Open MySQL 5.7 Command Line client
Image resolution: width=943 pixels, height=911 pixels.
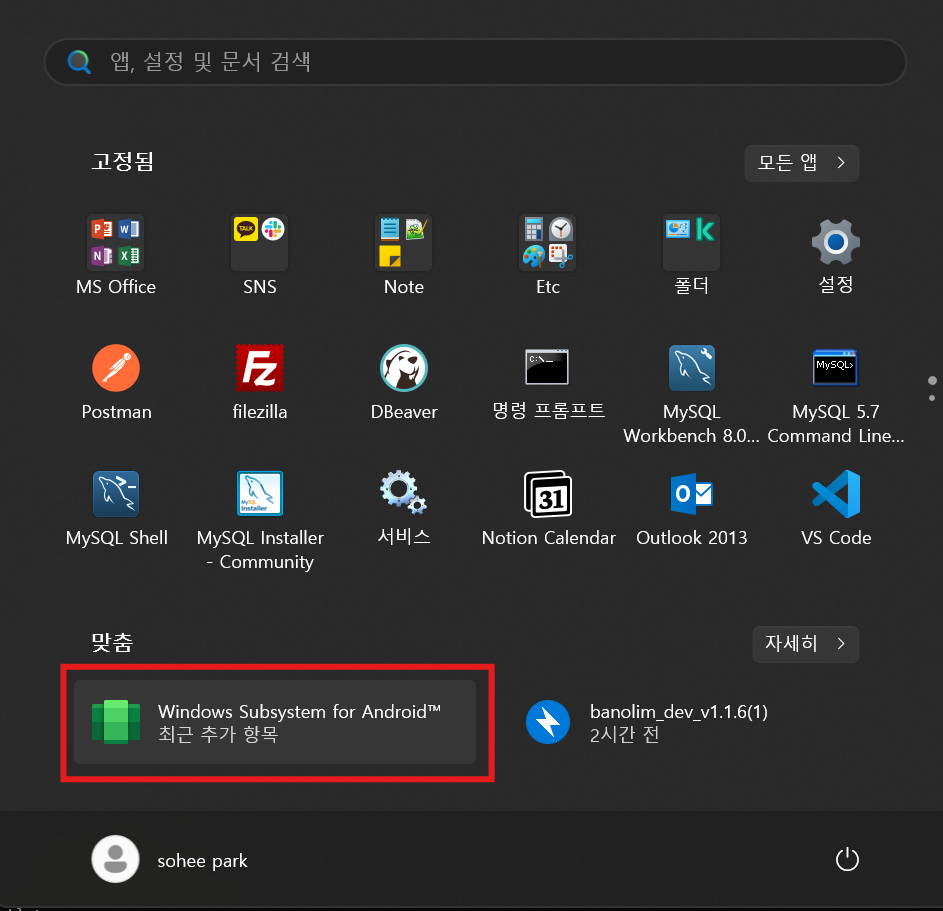point(836,394)
